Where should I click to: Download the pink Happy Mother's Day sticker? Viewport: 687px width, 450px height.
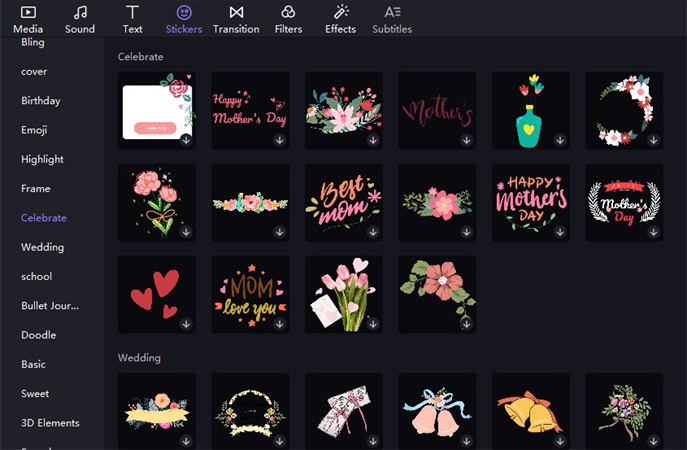(560, 232)
